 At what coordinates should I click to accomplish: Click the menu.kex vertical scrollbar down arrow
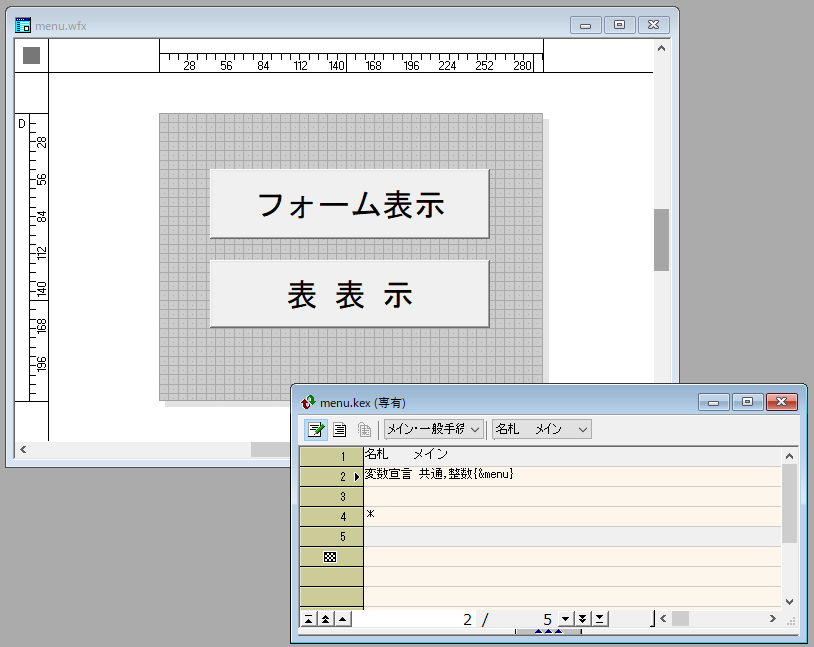(x=789, y=602)
